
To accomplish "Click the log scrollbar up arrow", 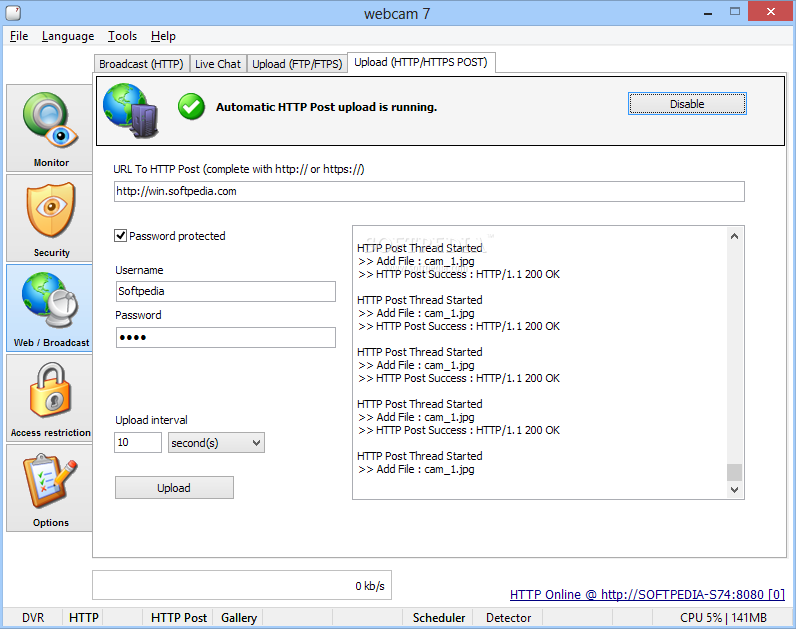I will pos(735,236).
